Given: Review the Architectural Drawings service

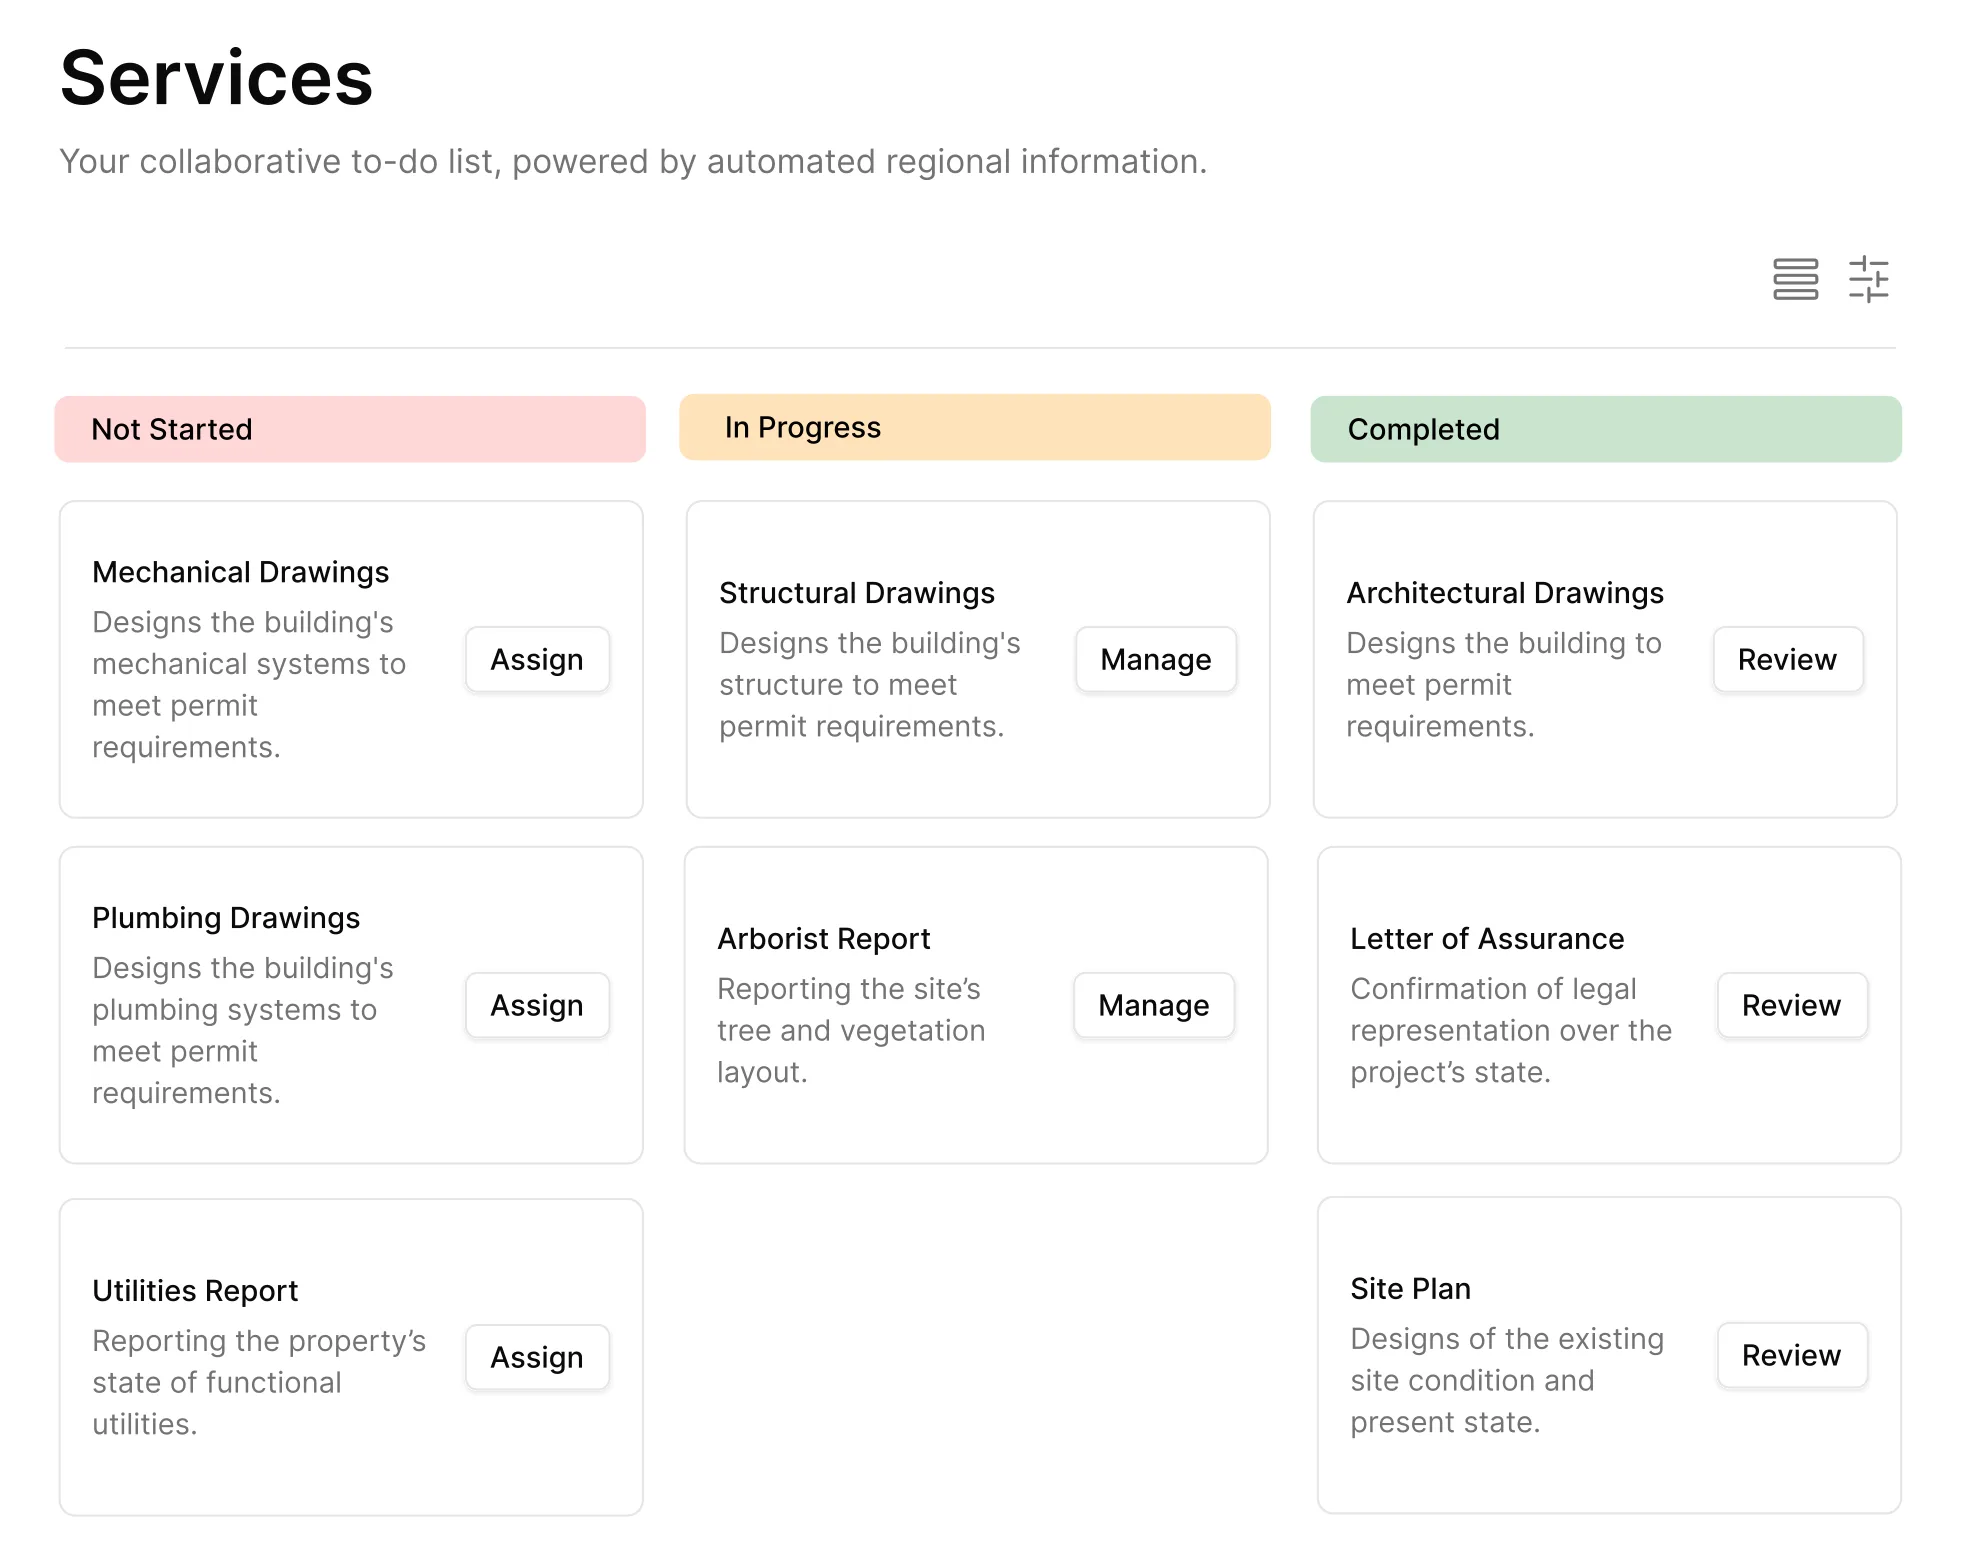Looking at the screenshot, I should click(1787, 659).
